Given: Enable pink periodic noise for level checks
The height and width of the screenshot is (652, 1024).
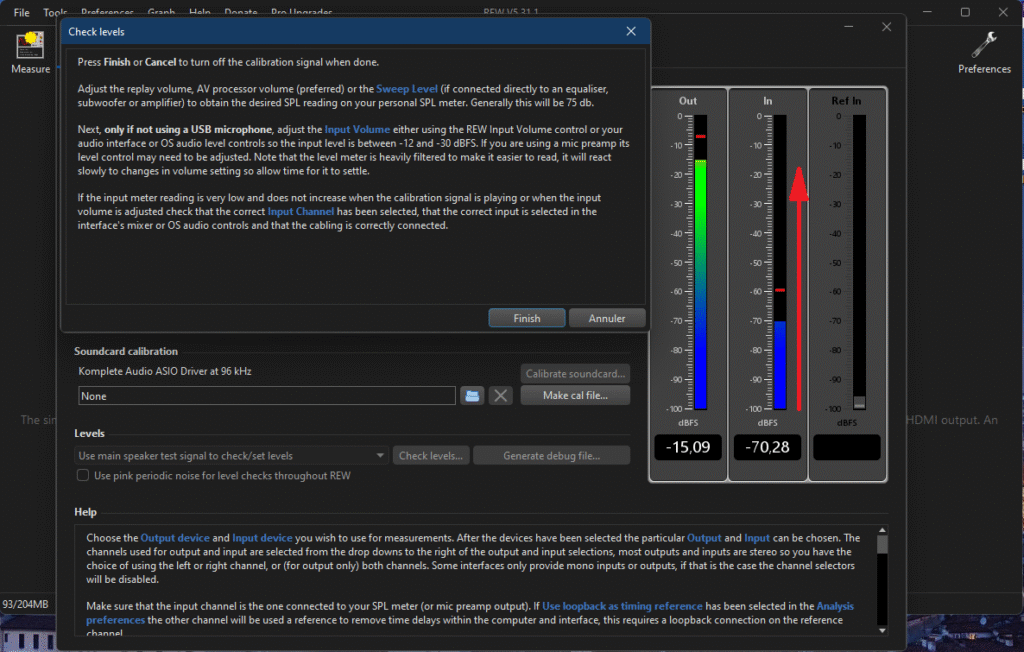Looking at the screenshot, I should (x=84, y=476).
